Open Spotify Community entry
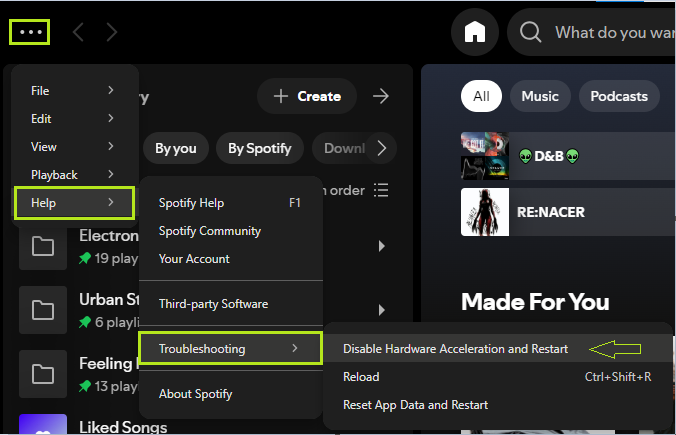 [231, 231]
